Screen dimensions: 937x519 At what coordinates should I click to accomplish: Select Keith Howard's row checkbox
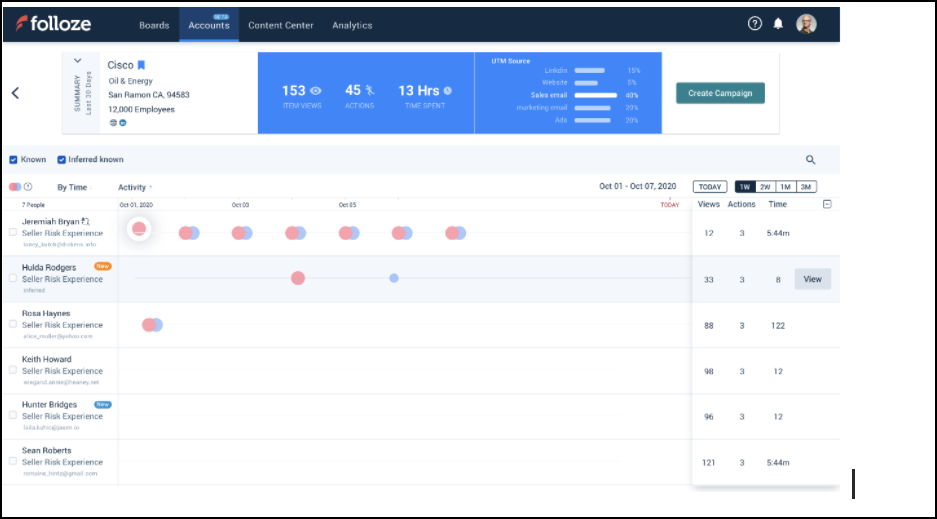[13, 370]
